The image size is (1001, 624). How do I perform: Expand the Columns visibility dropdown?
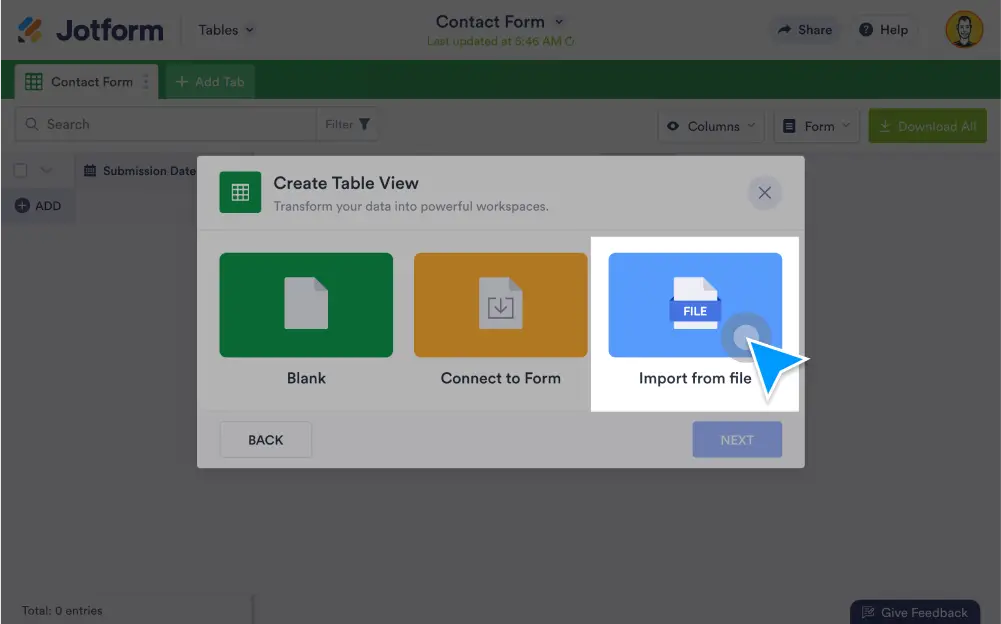click(x=711, y=126)
